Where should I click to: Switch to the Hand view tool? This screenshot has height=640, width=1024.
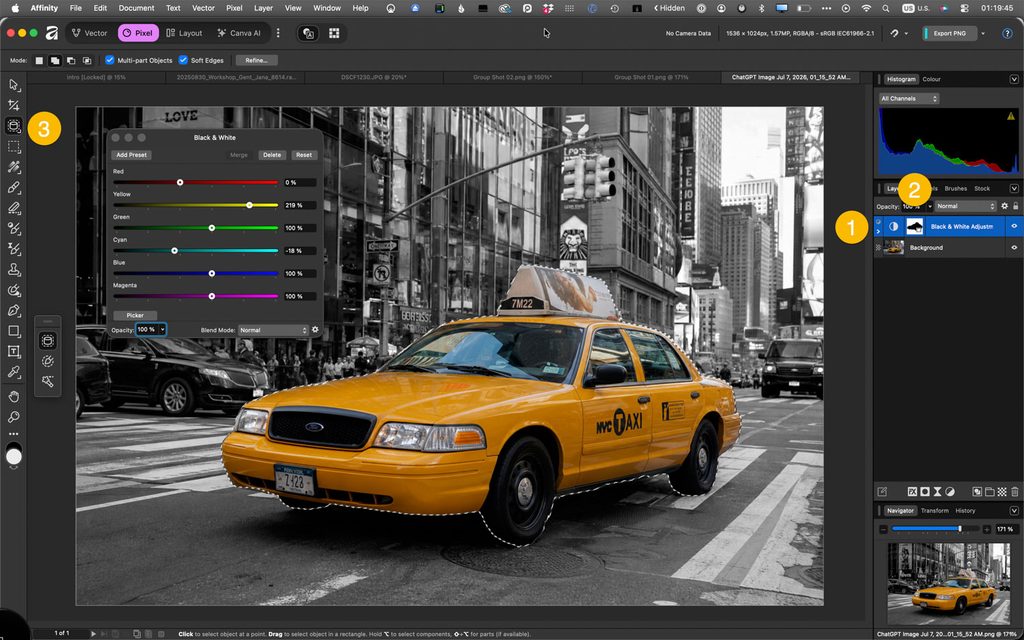pyautogui.click(x=14, y=396)
